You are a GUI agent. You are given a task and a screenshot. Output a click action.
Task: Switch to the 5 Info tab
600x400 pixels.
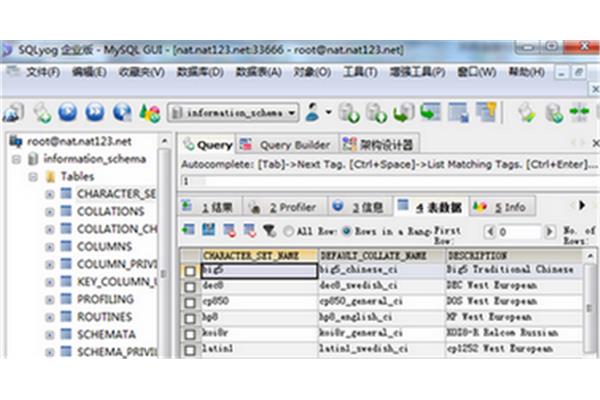[502, 207]
